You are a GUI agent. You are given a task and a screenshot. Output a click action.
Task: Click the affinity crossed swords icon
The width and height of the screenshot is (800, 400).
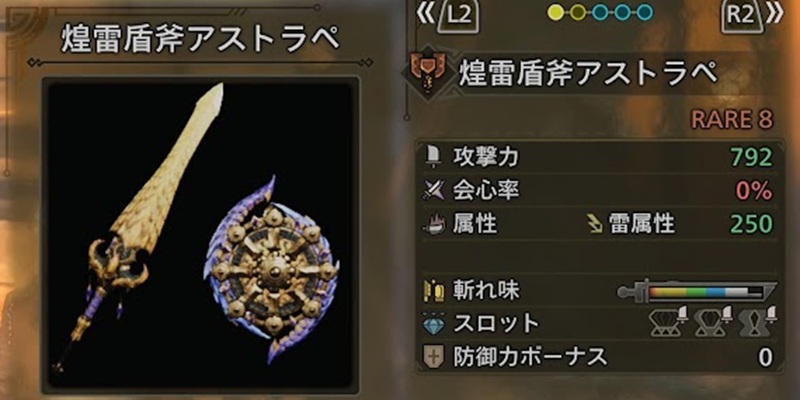click(433, 191)
